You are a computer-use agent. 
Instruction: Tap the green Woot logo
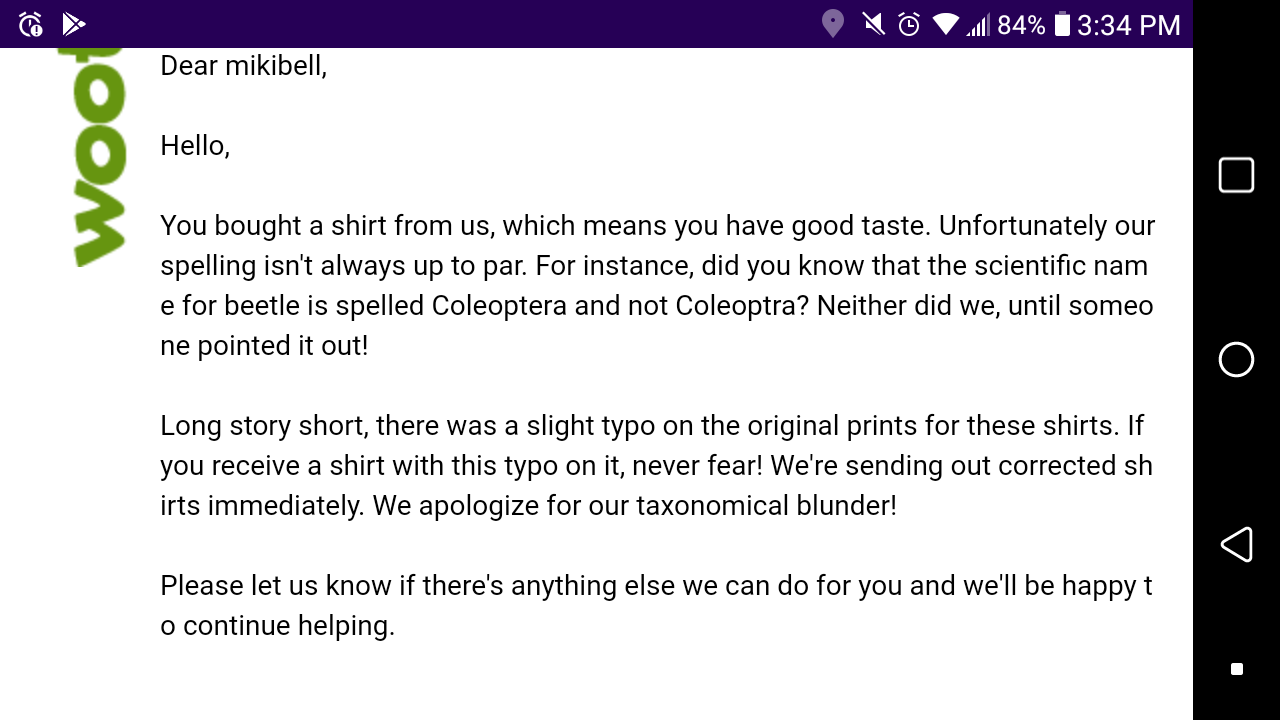[98, 158]
